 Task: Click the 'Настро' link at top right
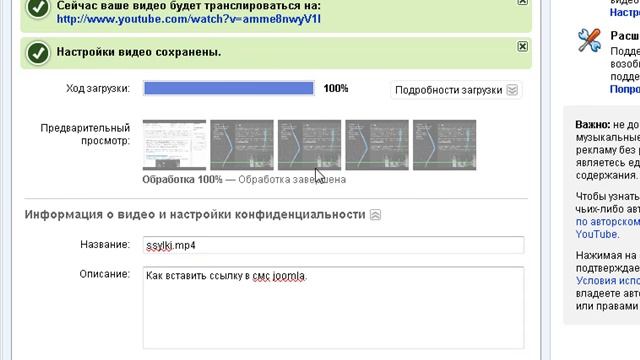click(624, 13)
